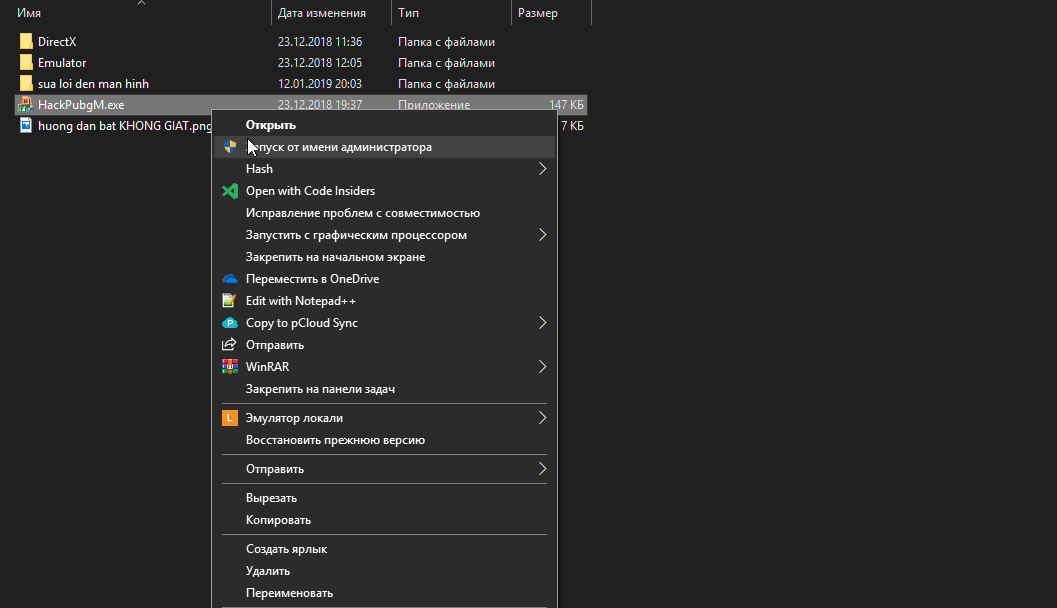Open the Hash menu entry
1057x608 pixels.
coord(384,169)
